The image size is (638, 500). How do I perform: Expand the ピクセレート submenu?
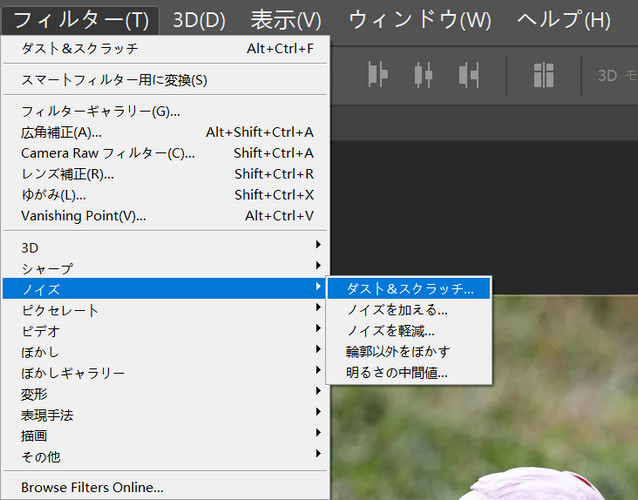coord(165,310)
